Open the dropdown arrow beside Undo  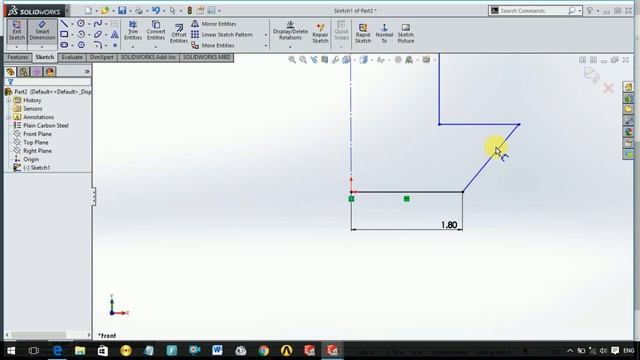tap(164, 11)
